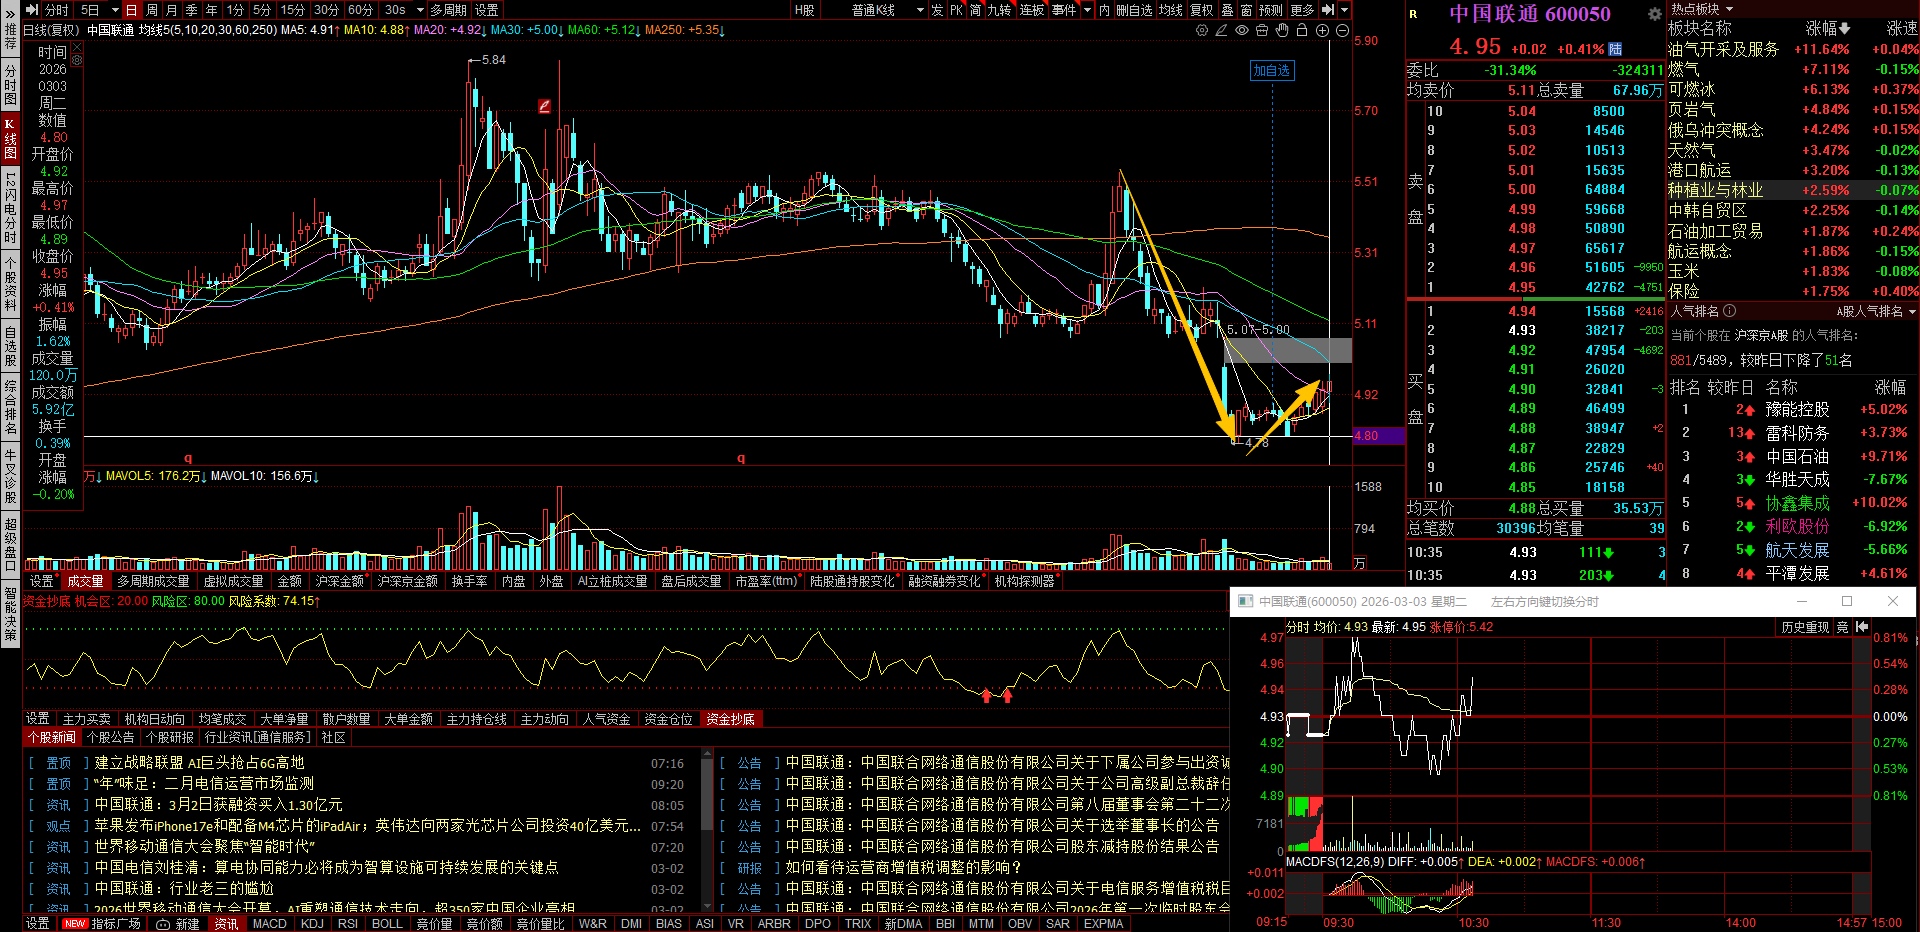Open chart settings gear above K-line chart
Viewport: 1920px width, 932px height.
1202,31
